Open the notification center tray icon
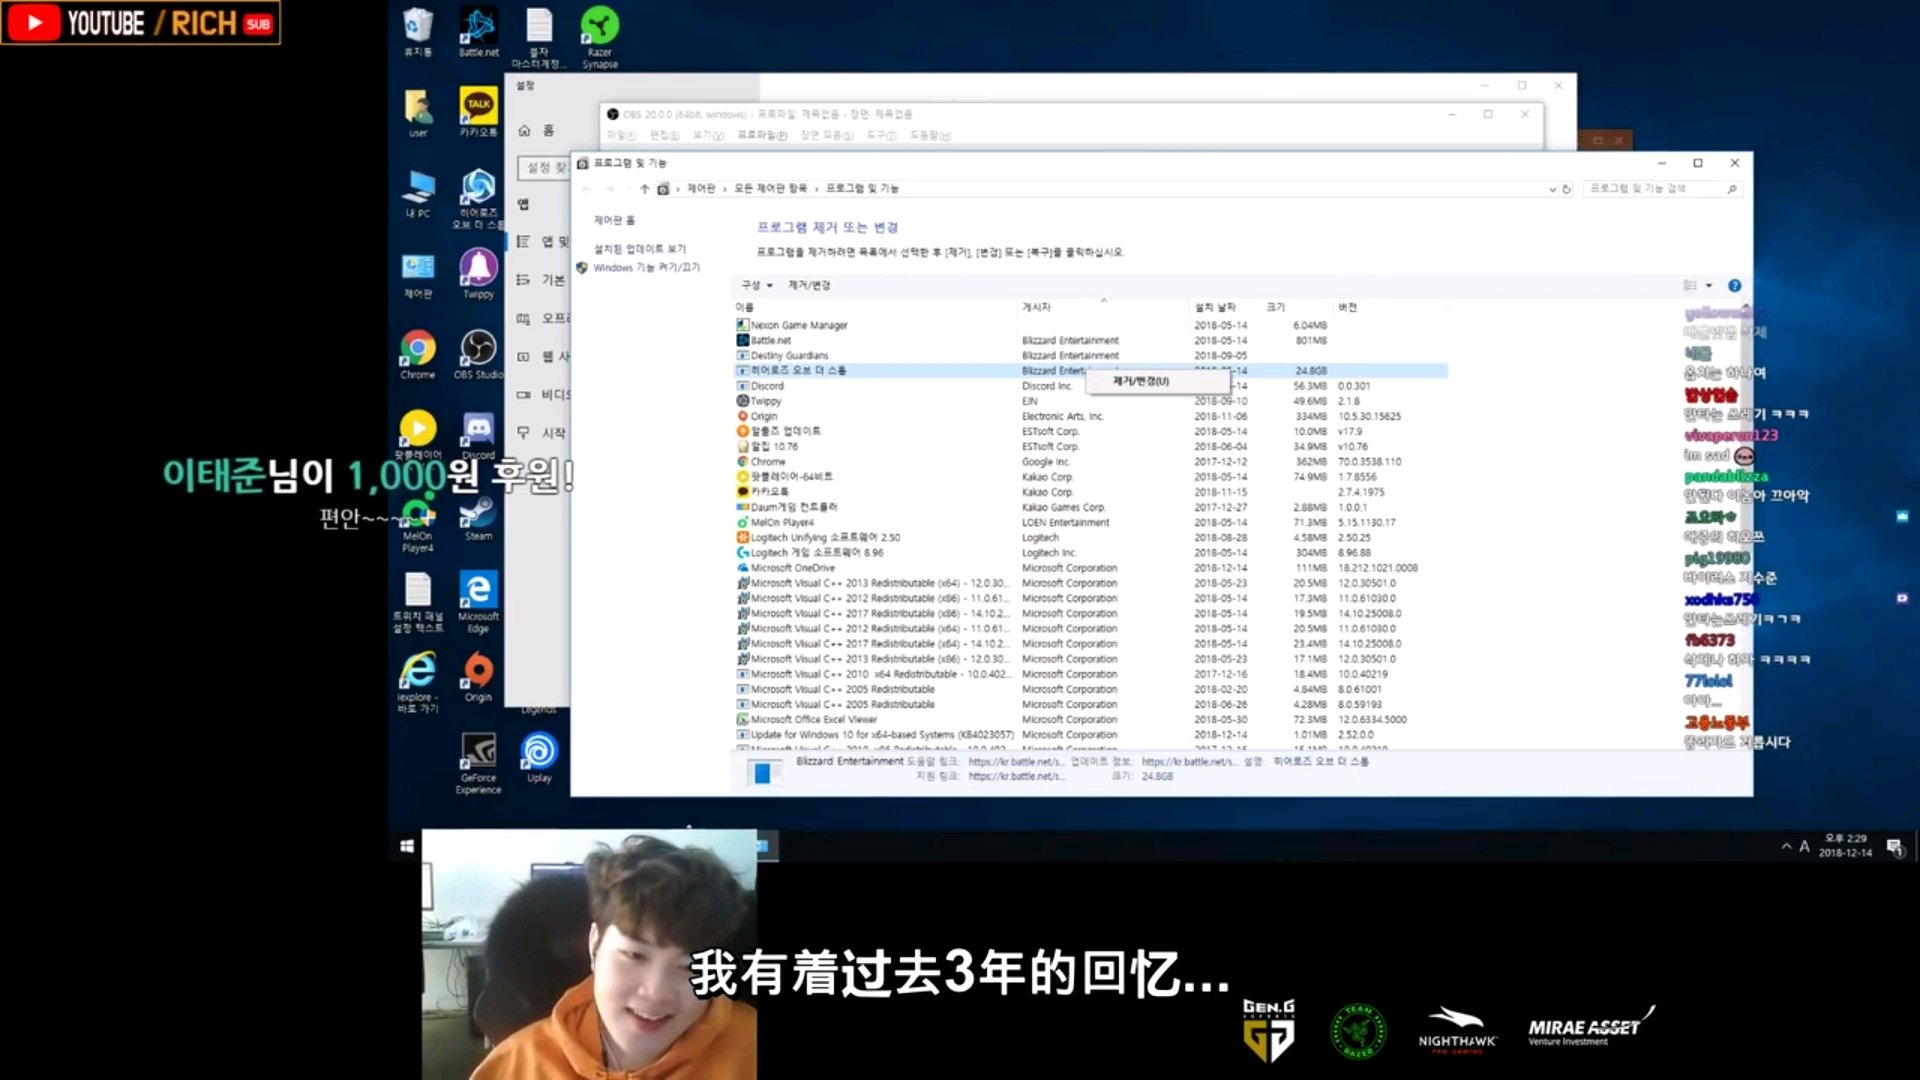Screen dimensions: 1920x1080 pos(1894,847)
